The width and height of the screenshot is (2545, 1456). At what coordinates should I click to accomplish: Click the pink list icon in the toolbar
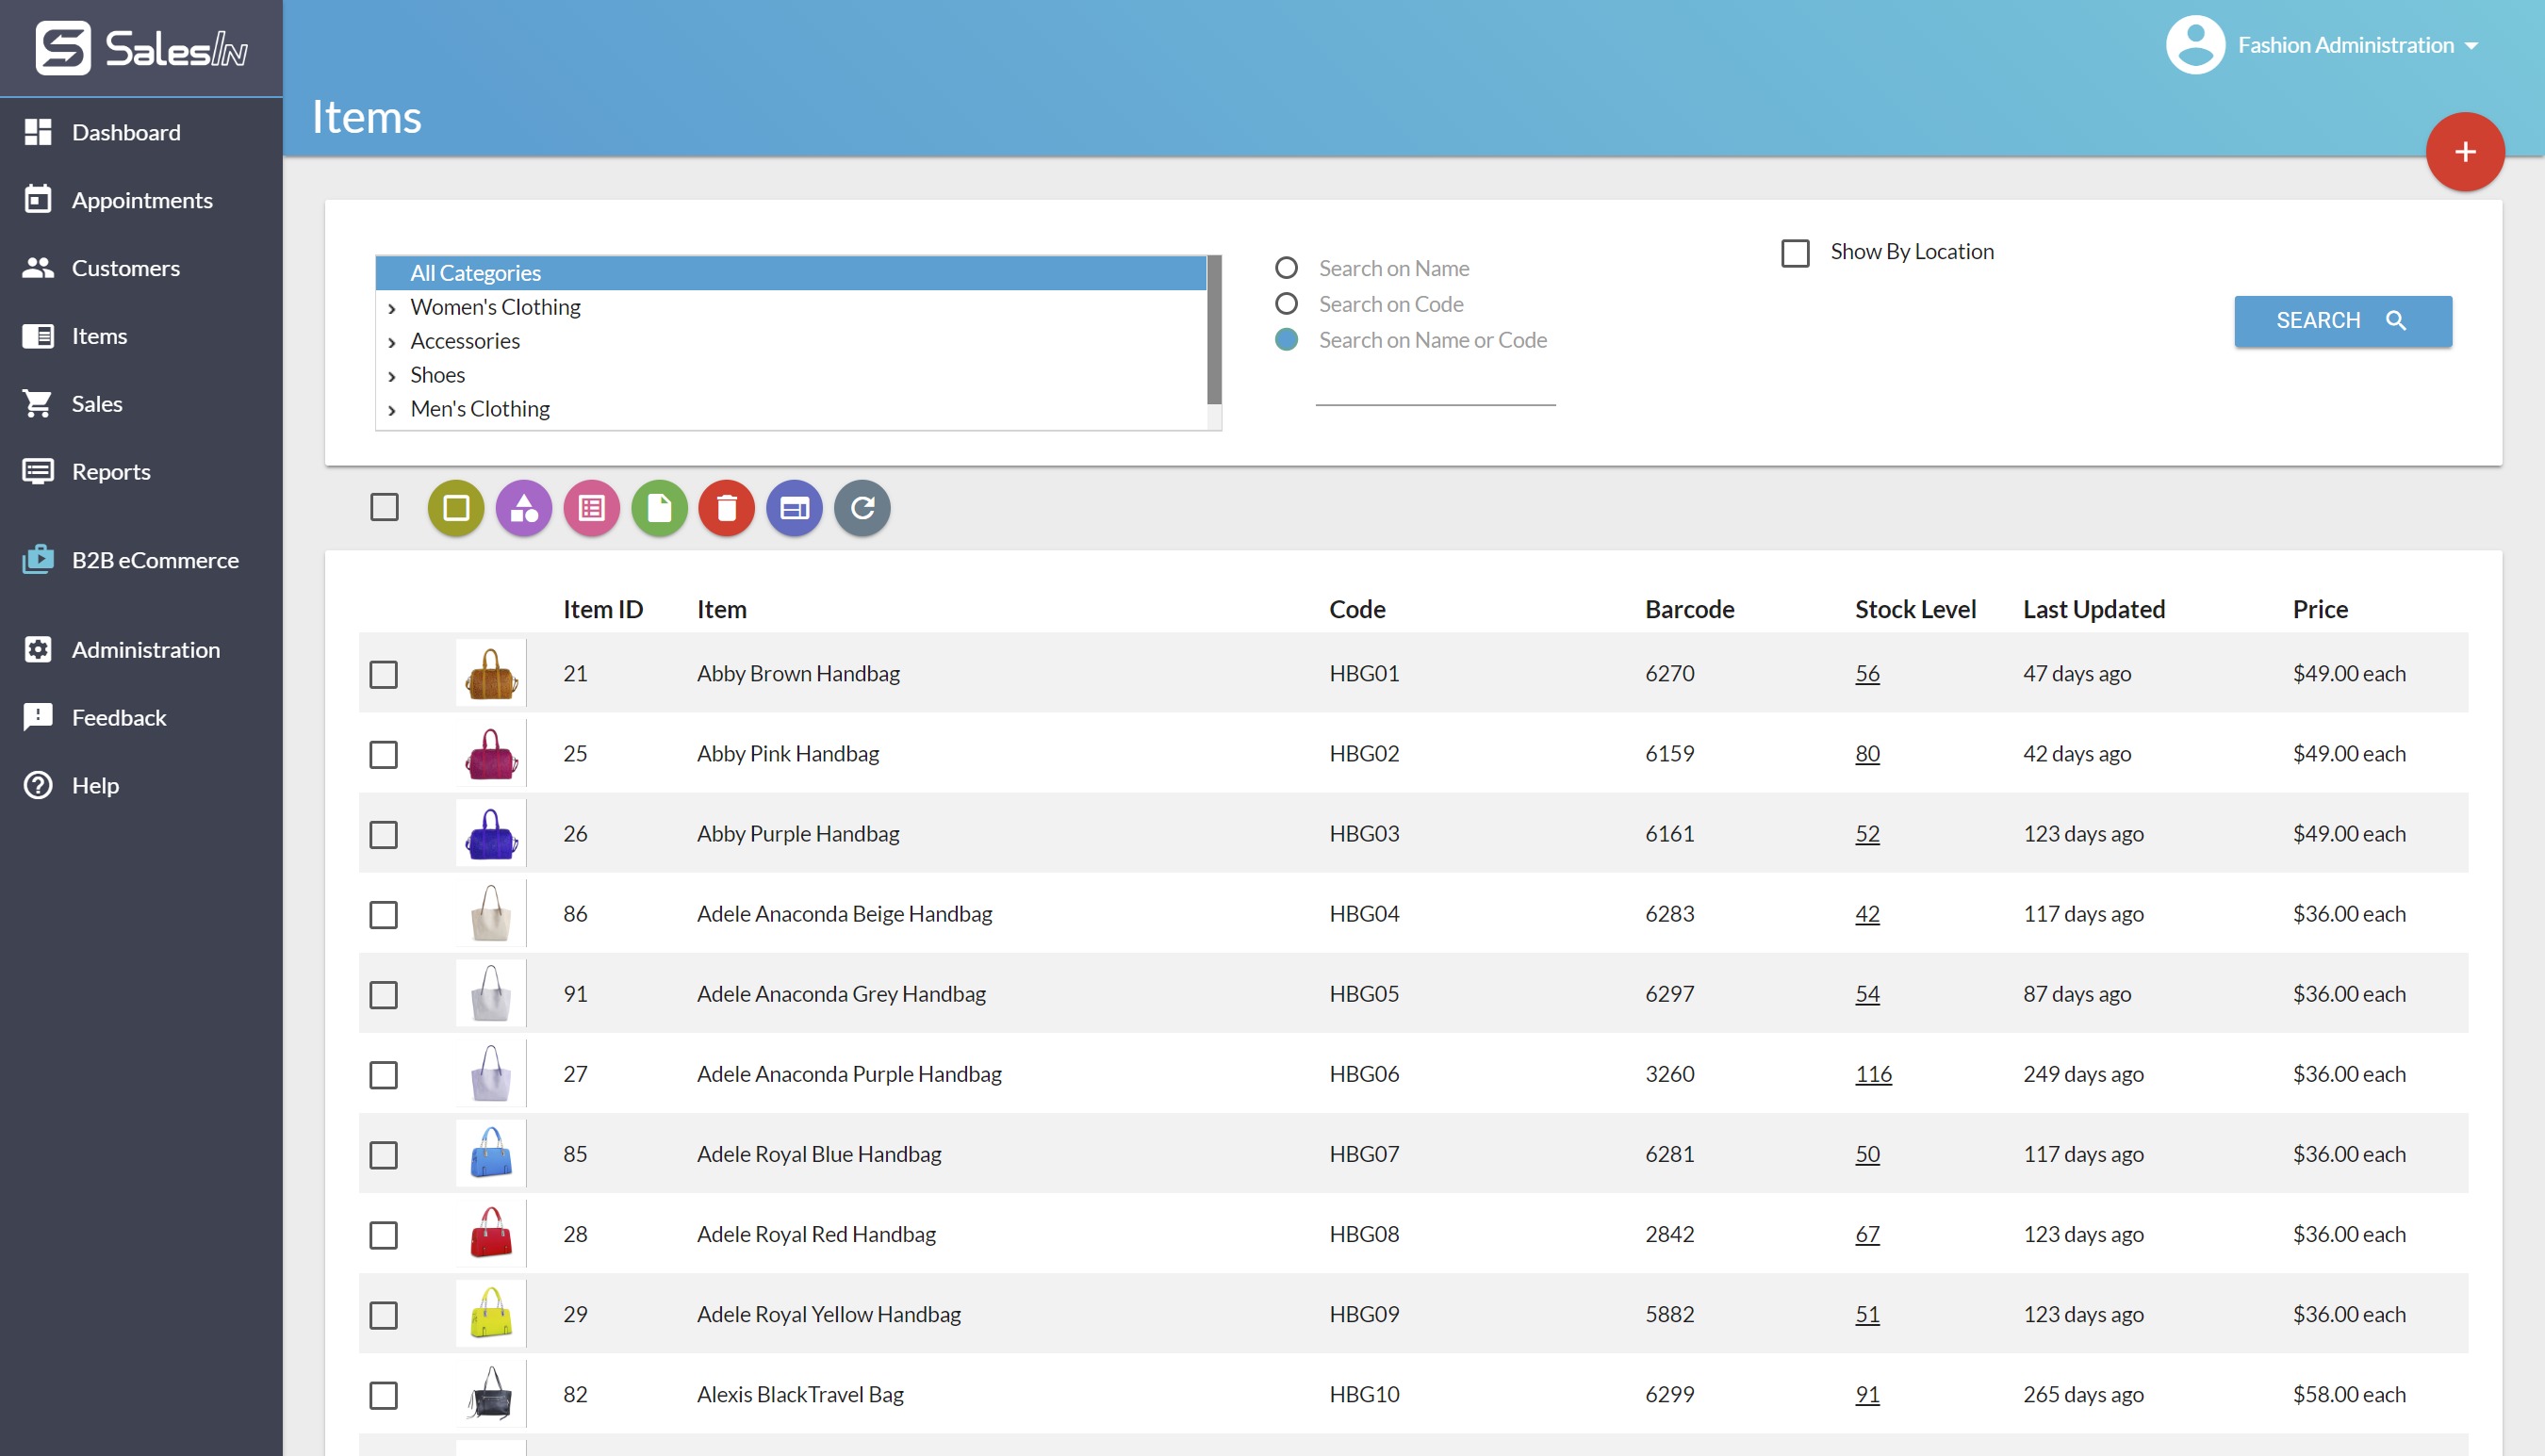[x=592, y=508]
